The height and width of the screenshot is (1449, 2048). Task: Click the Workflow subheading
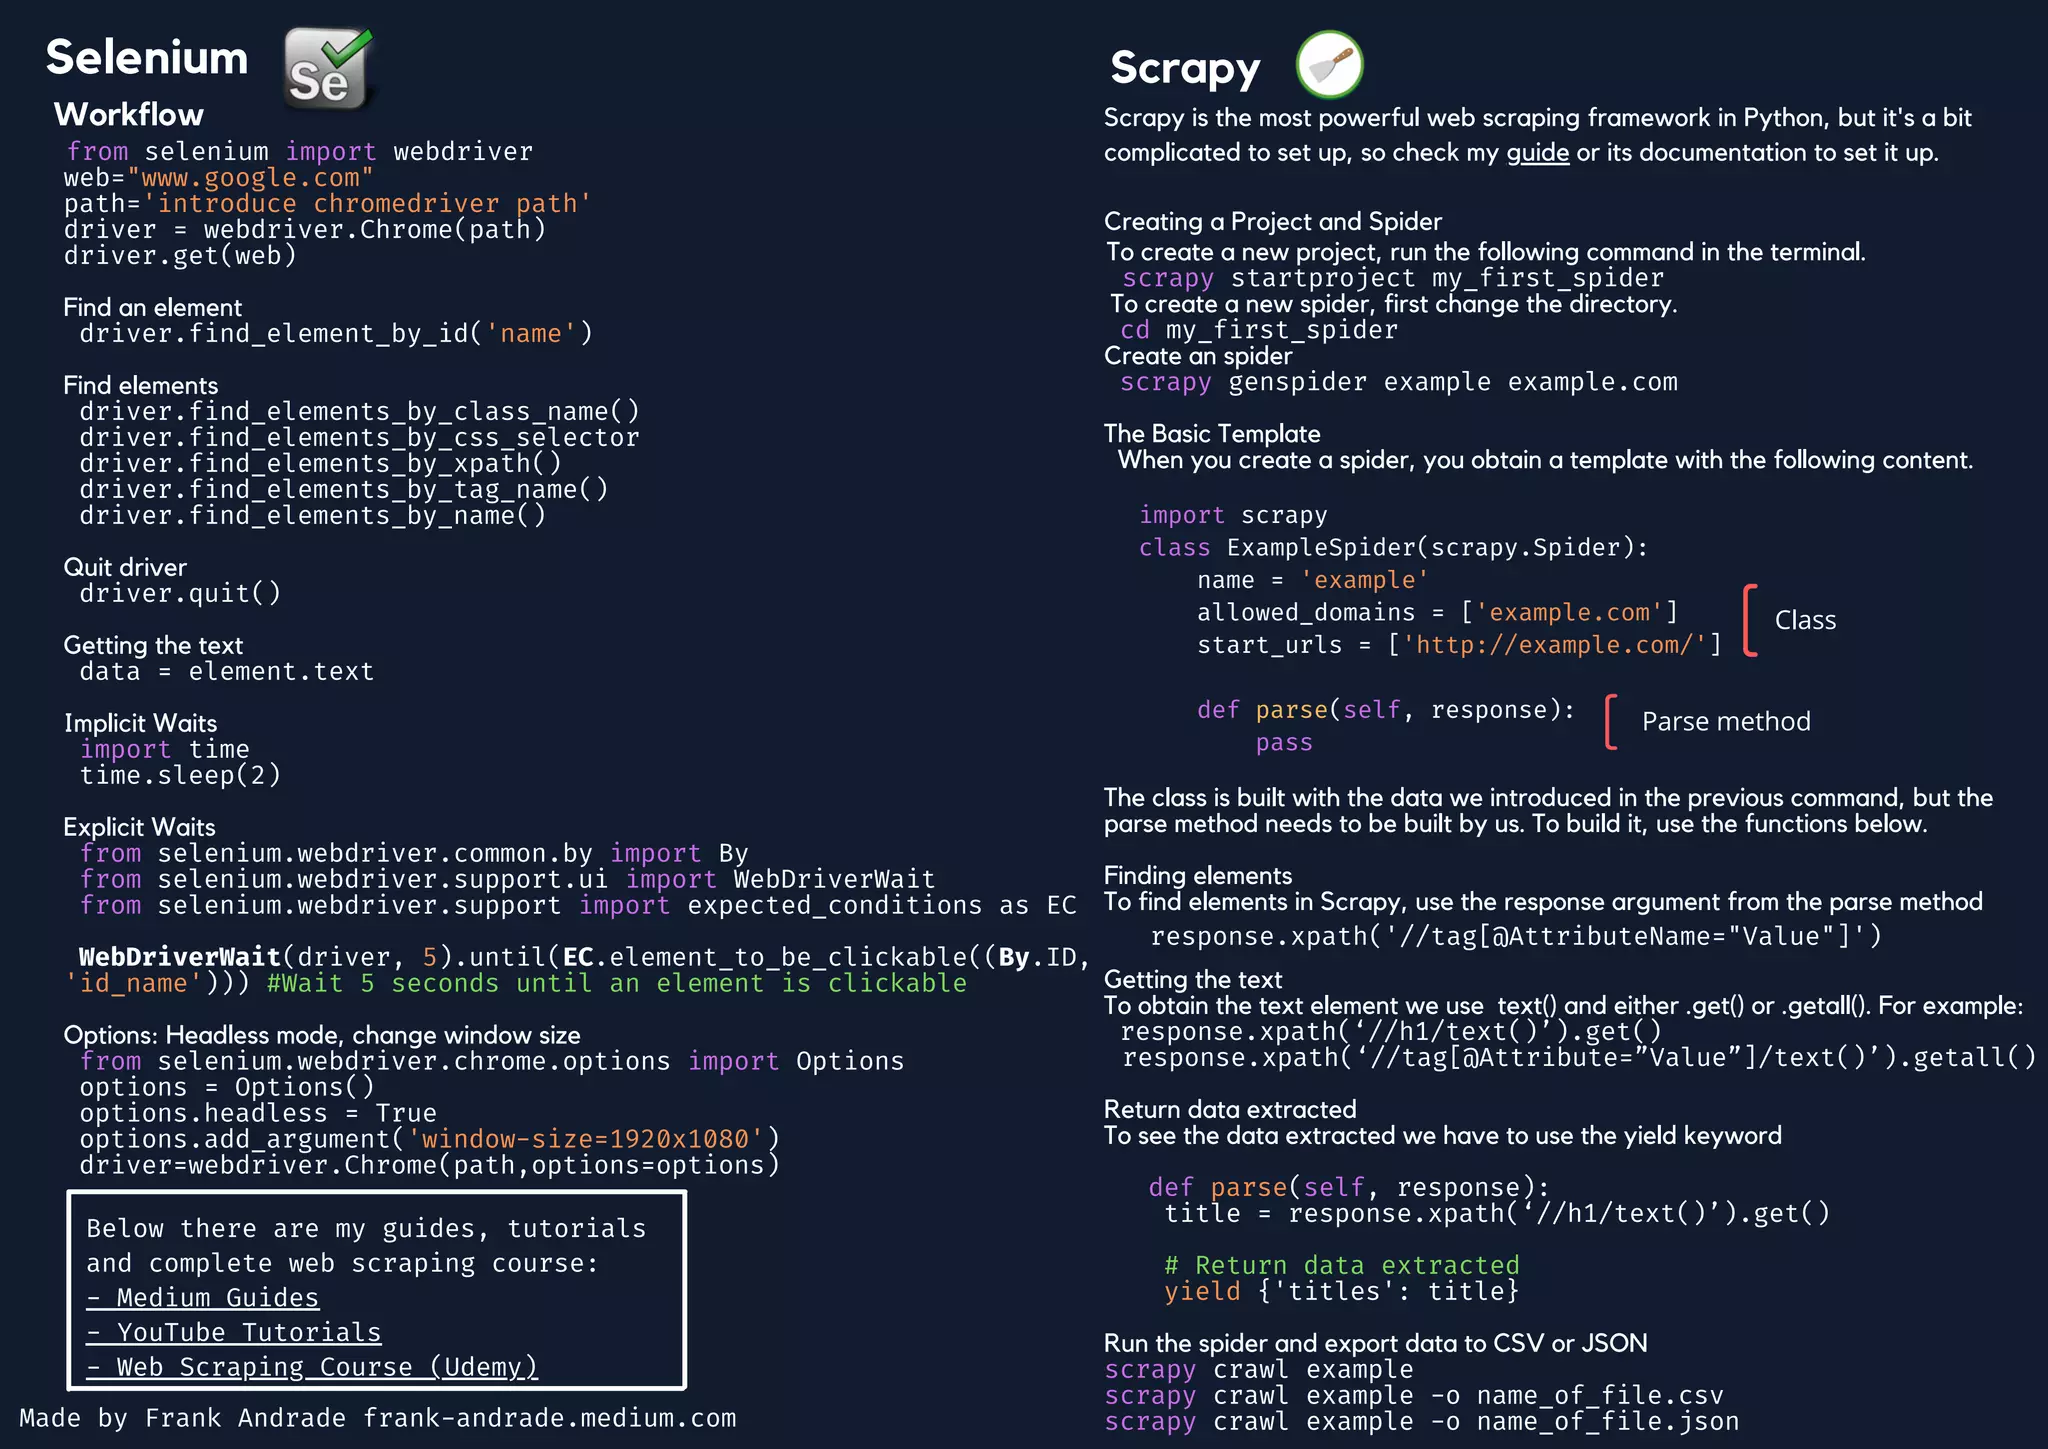pos(129,115)
